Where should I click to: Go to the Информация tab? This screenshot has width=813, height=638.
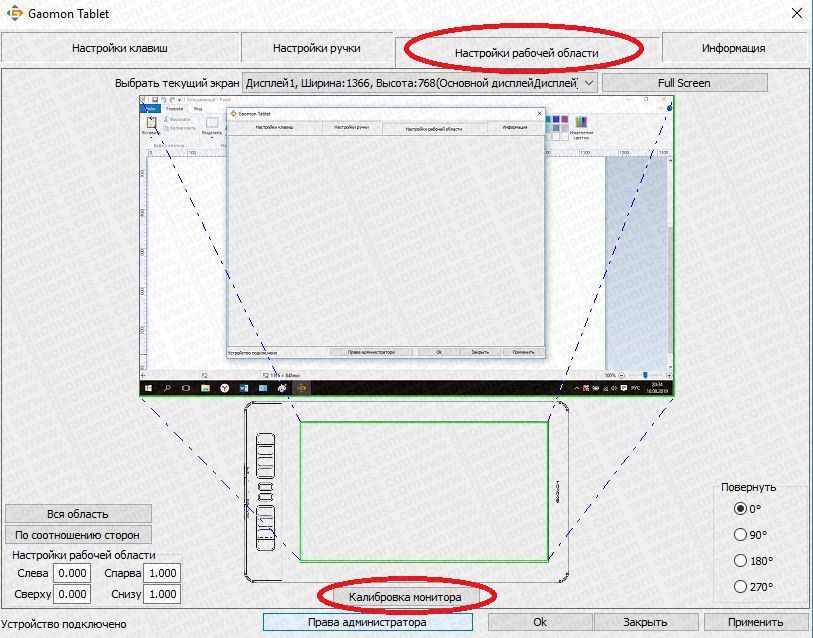point(733,48)
